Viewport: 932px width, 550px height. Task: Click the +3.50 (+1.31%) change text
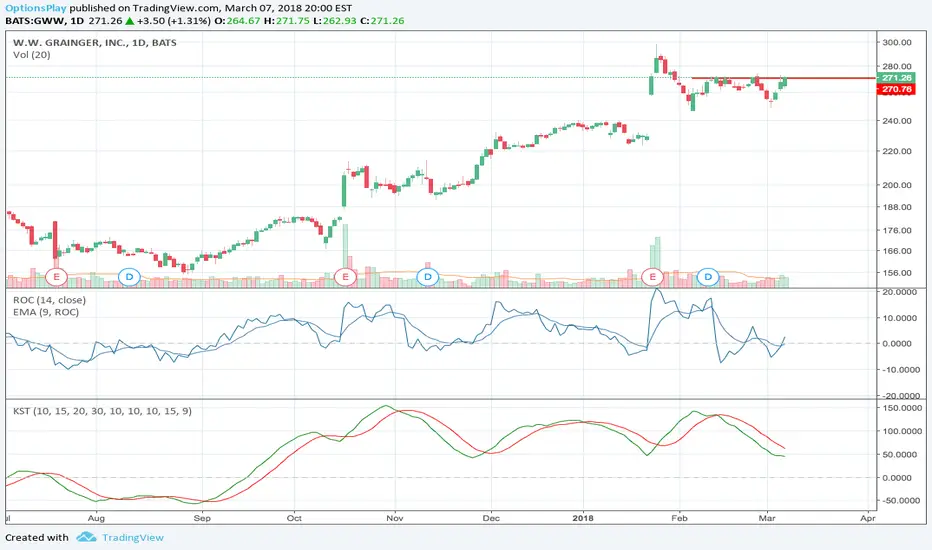point(174,21)
